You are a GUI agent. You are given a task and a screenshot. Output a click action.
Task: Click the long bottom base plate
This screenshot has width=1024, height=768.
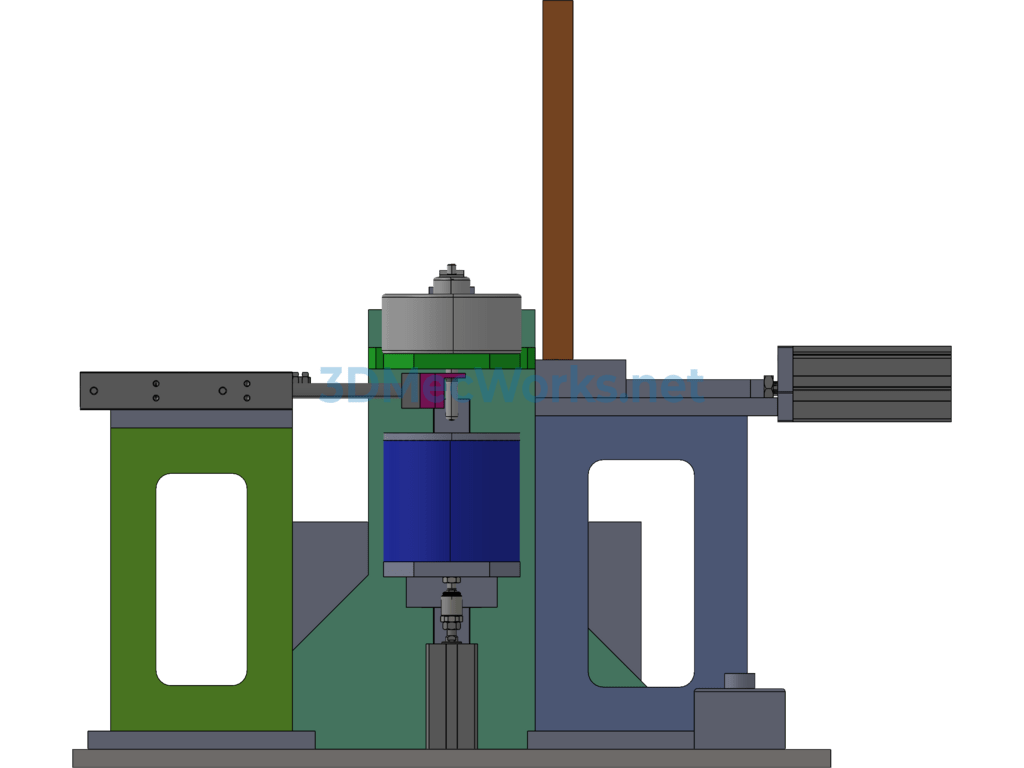451,758
